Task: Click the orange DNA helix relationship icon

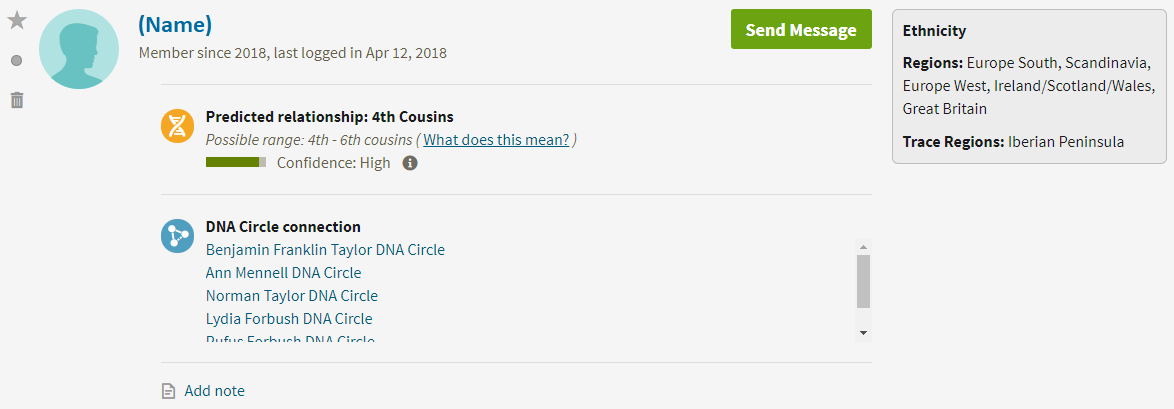Action: [x=177, y=125]
